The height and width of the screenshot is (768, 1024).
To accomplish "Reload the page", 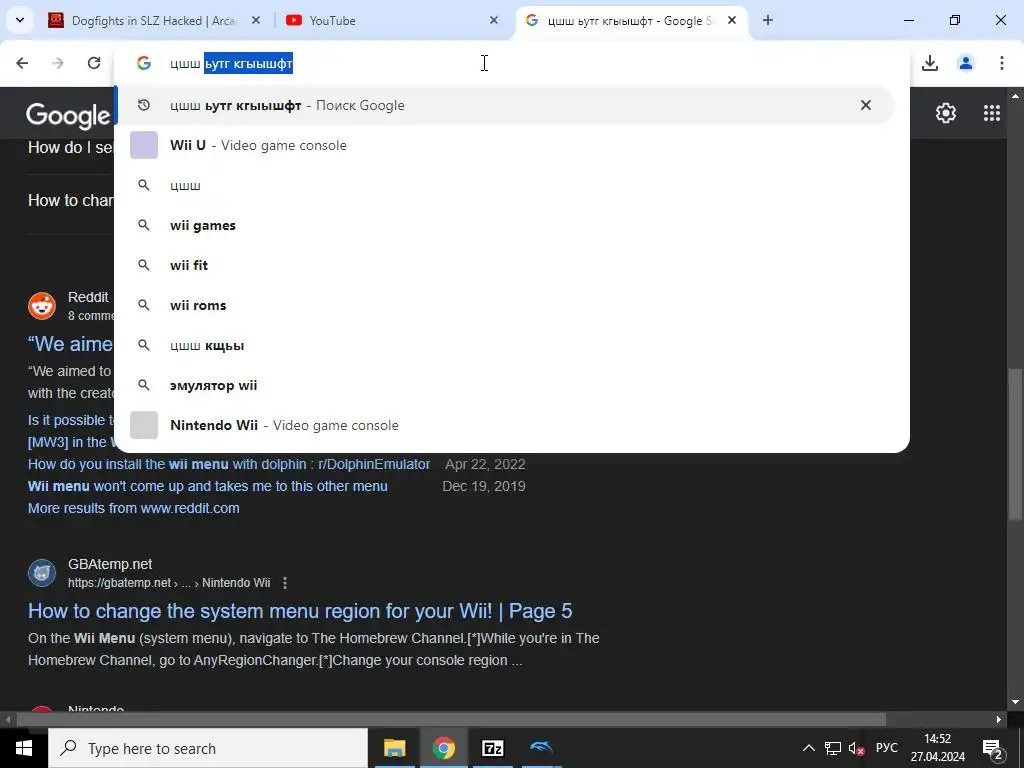I will point(94,63).
